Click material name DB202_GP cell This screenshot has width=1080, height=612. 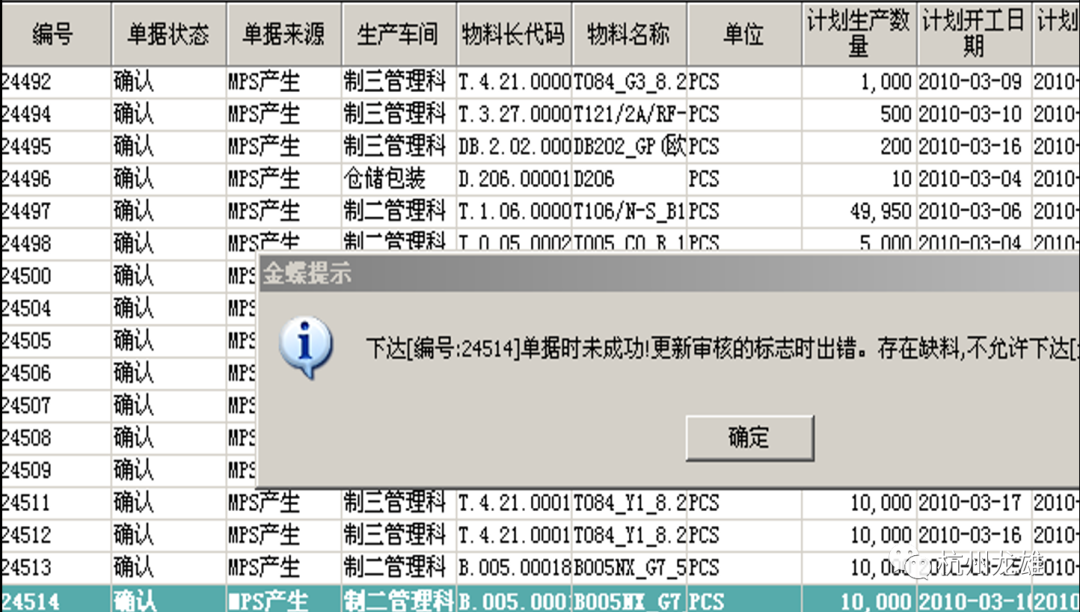[x=629, y=147]
